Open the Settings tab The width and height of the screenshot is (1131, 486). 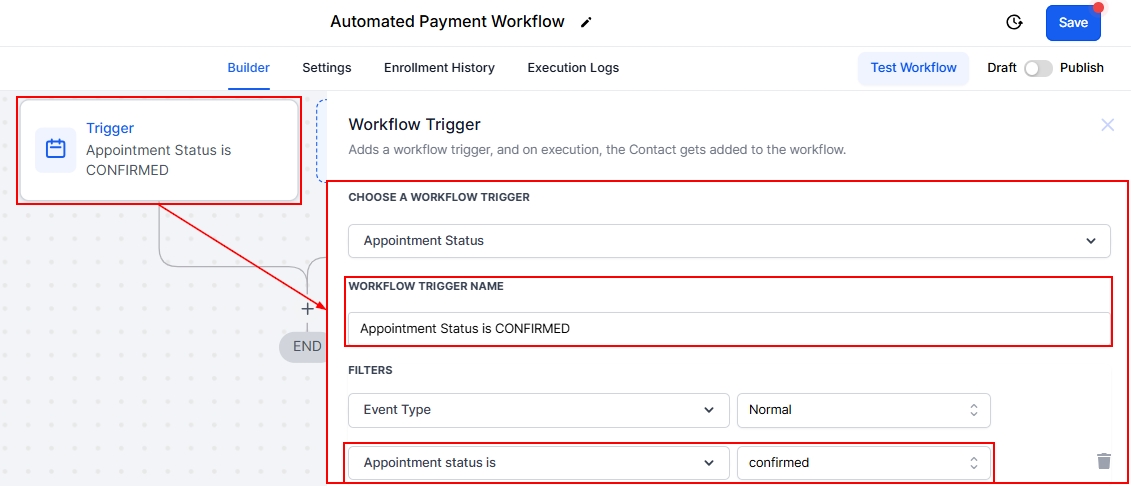coord(327,68)
